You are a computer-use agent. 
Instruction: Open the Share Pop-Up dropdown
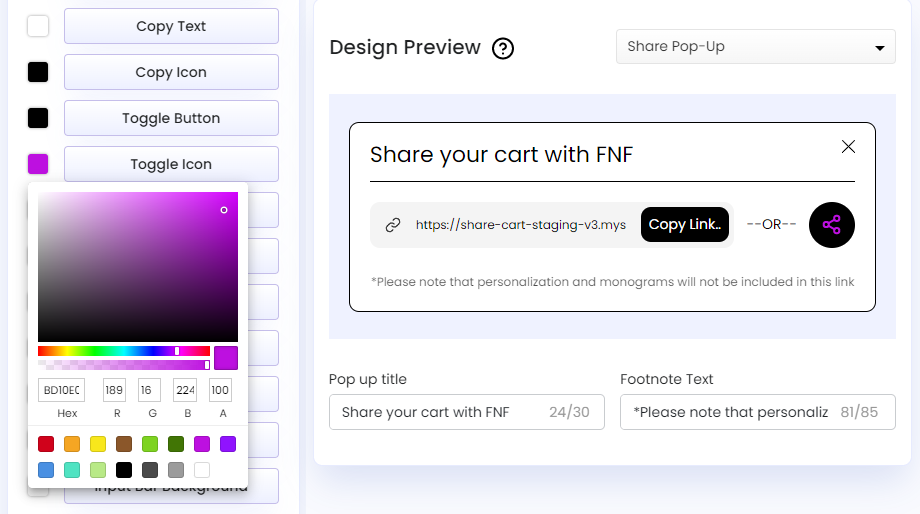point(755,47)
